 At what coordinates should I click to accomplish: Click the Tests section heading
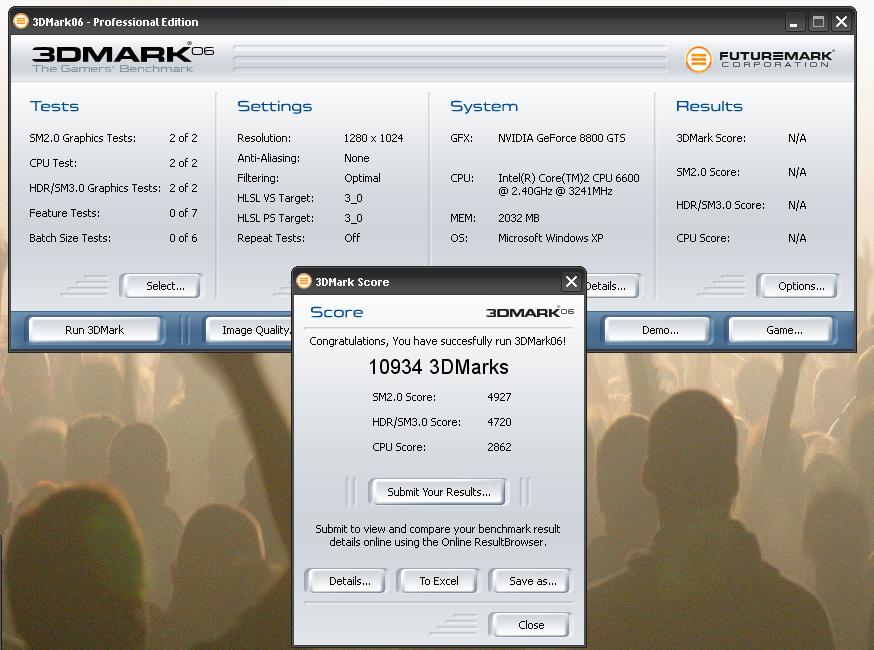pos(54,106)
